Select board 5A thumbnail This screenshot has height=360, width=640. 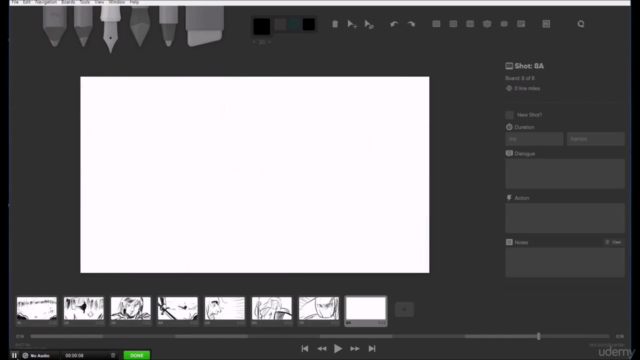click(x=224, y=311)
